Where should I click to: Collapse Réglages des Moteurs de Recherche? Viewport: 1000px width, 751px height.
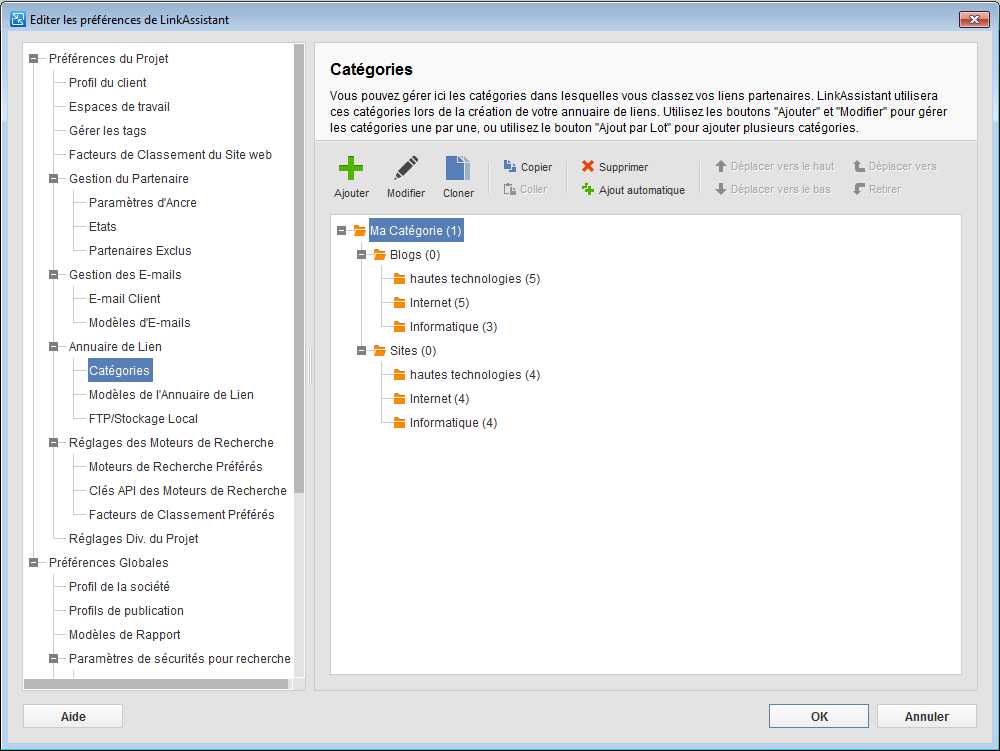click(54, 442)
